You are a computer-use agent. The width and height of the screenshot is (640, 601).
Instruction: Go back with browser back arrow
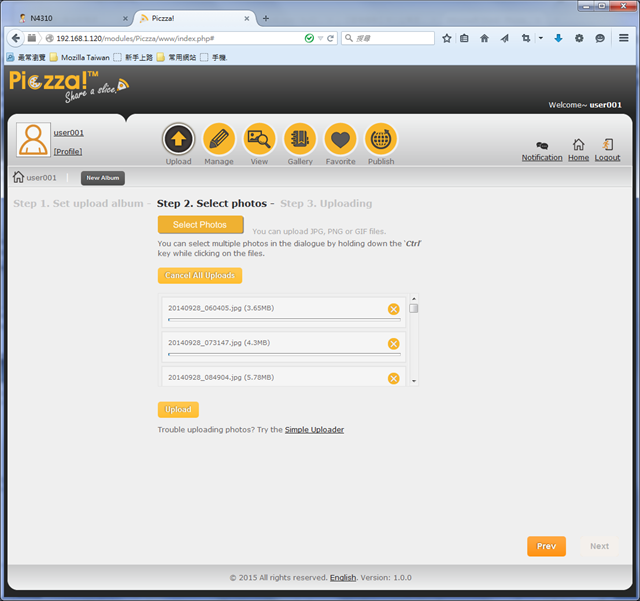(16, 38)
